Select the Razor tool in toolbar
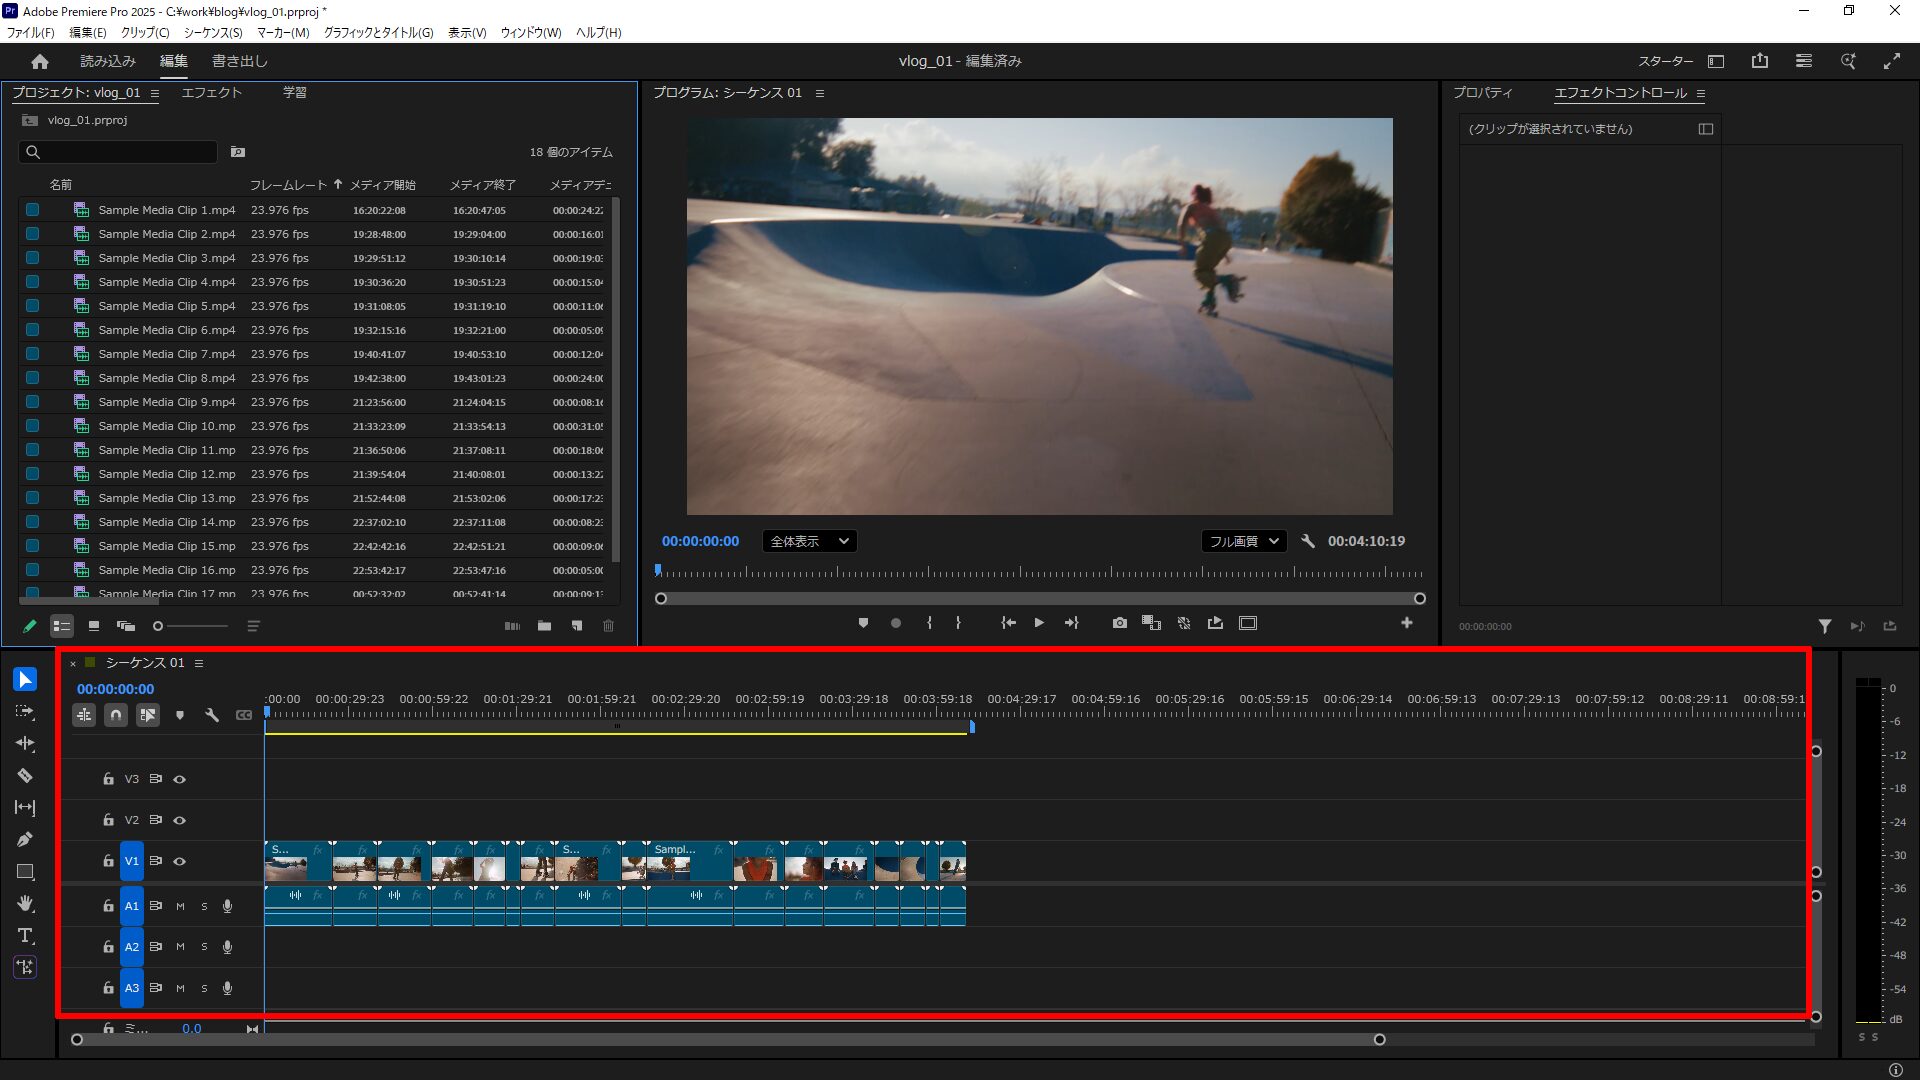Viewport: 1920px width, 1080px height. 25,776
